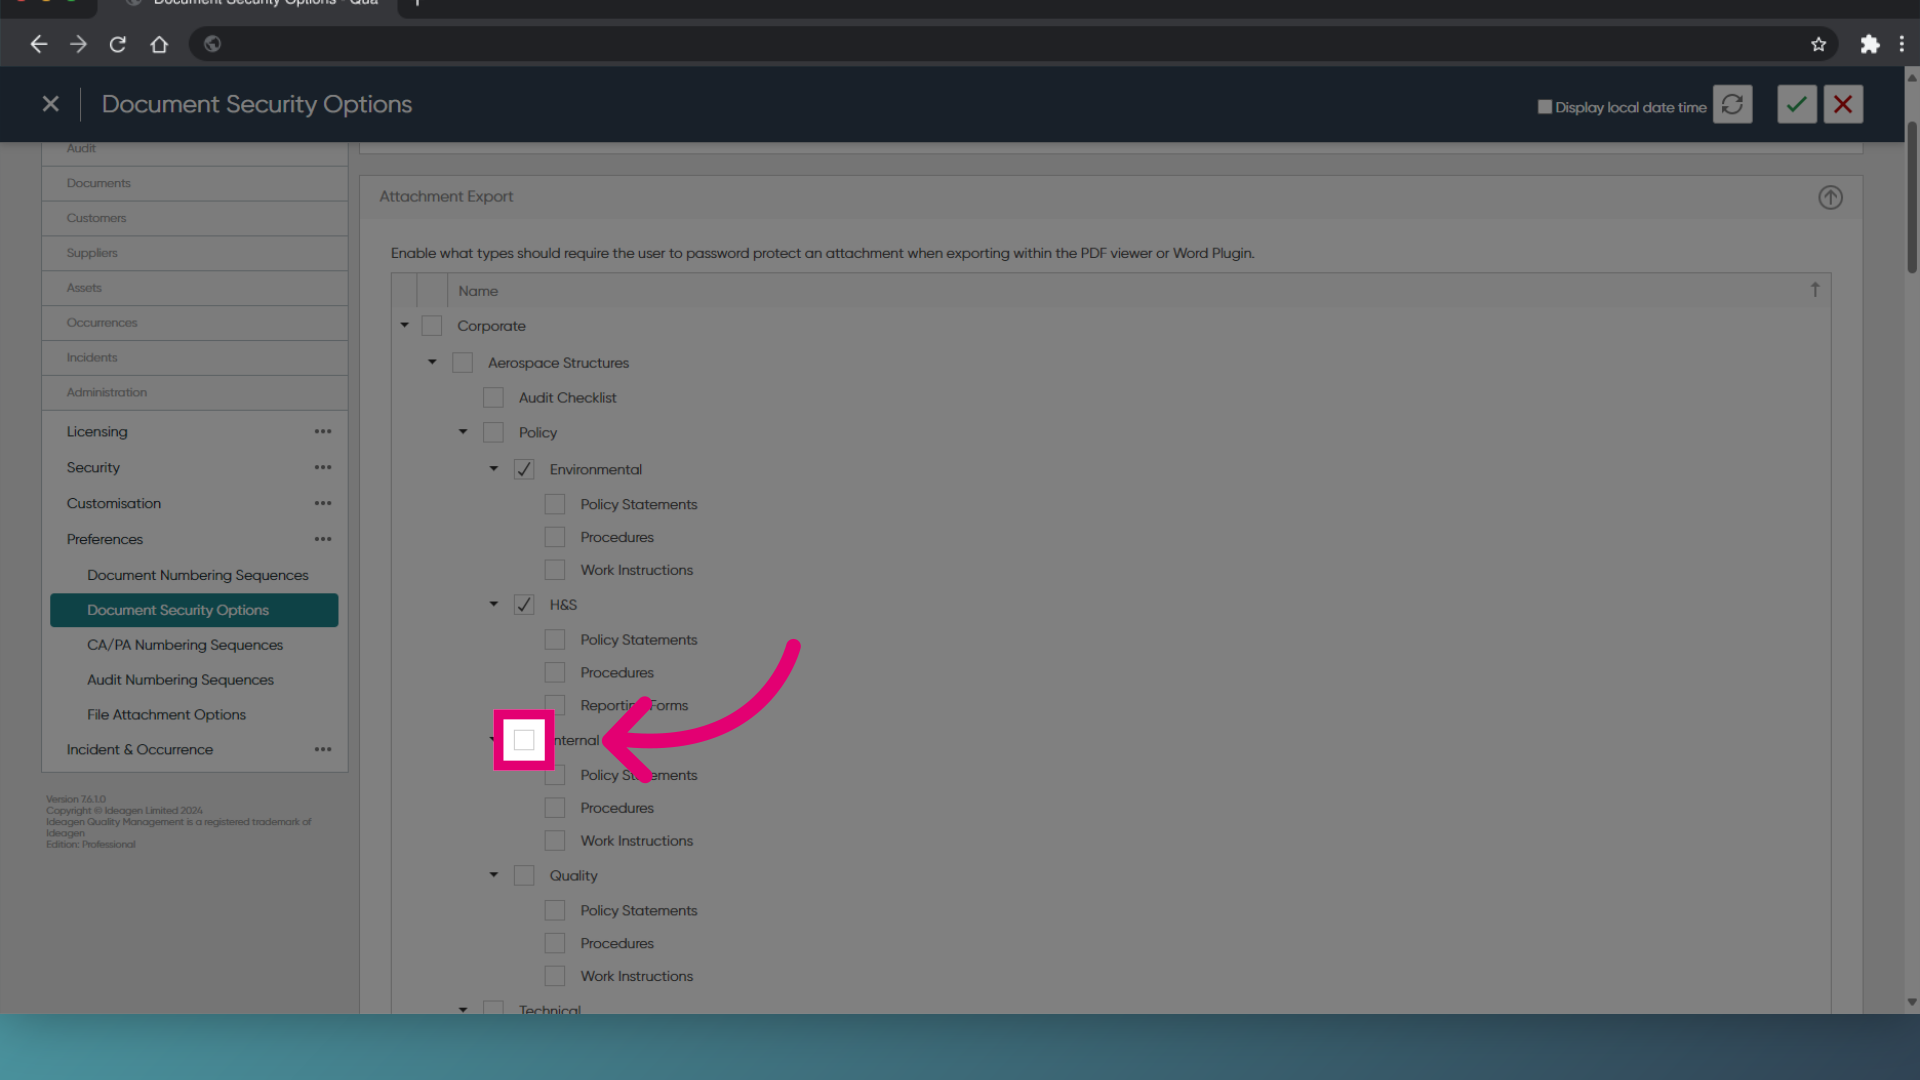The width and height of the screenshot is (1920, 1080).
Task: Check Reporting Forms checkbox under H&S
Action: pyautogui.click(x=555, y=706)
